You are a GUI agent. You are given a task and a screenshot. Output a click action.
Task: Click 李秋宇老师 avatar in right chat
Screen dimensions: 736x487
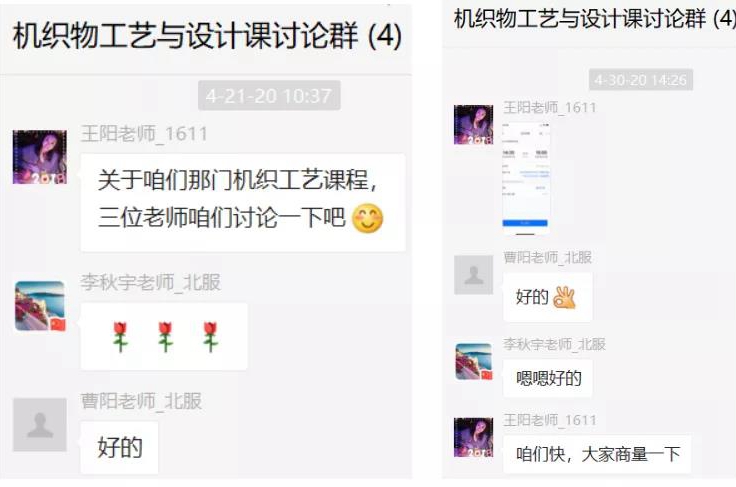click(x=474, y=362)
